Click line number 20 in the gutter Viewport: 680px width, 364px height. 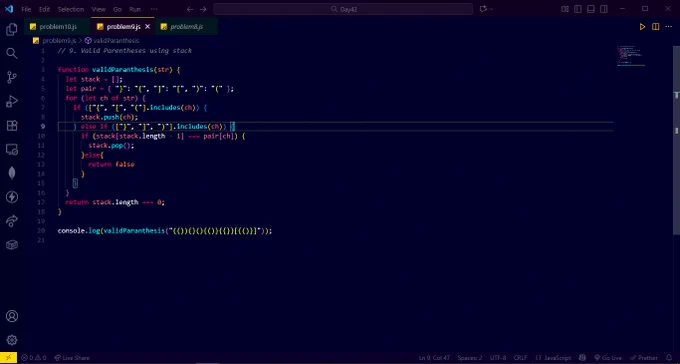41,231
